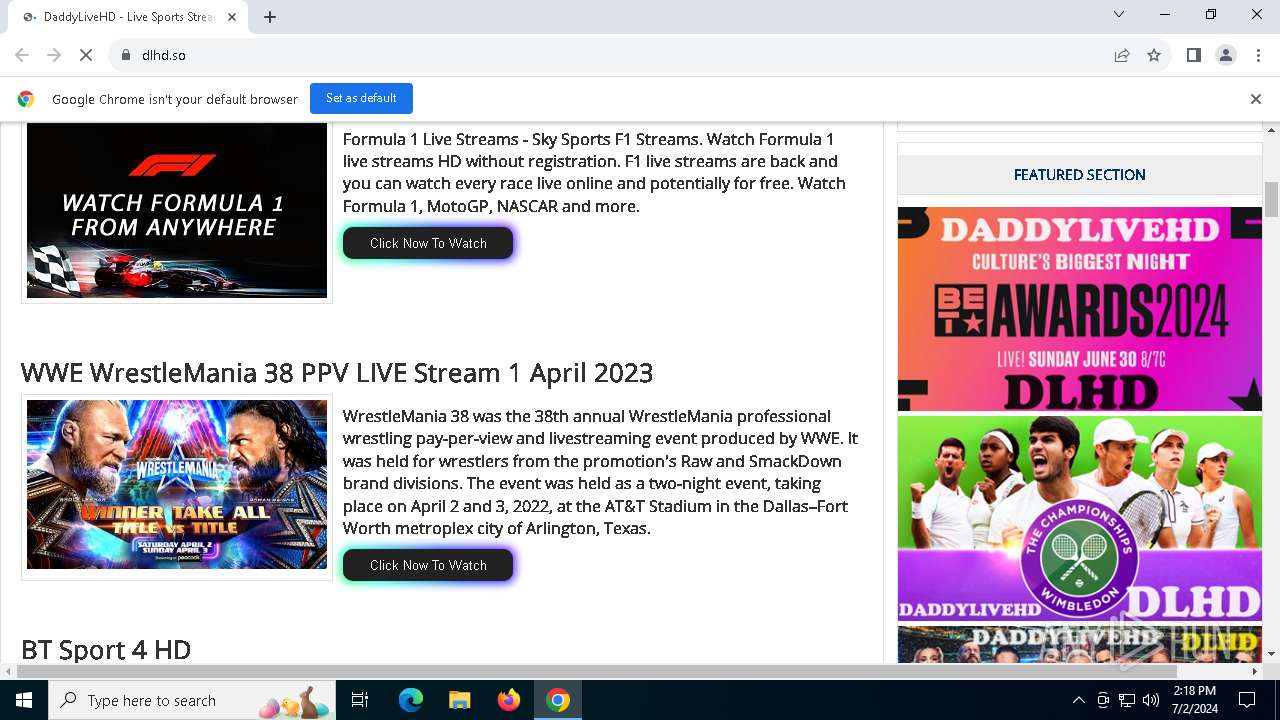The image size is (1280, 720).
Task: Click scrollbar up arrow
Action: point(1271,130)
